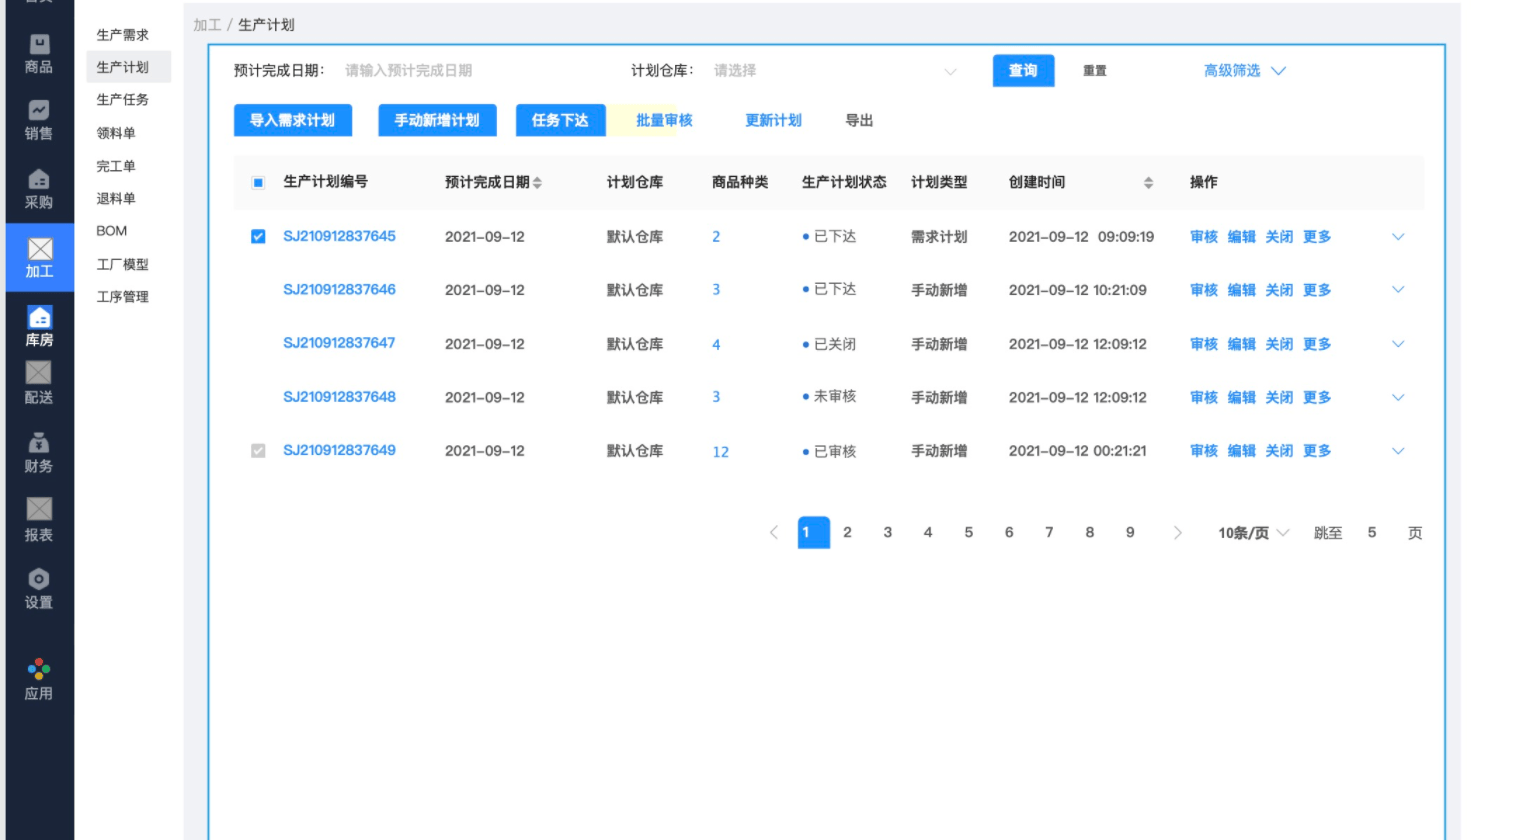Click disabled checkbox for SJ210912837649
Viewport: 1516px width, 840px height.
(x=258, y=451)
